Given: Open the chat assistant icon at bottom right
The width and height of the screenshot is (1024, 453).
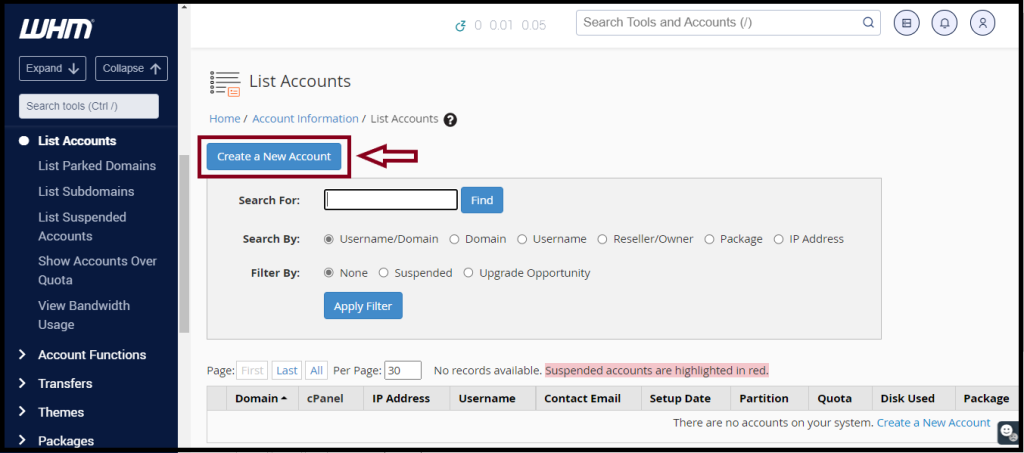Looking at the screenshot, I should click(x=1008, y=432).
